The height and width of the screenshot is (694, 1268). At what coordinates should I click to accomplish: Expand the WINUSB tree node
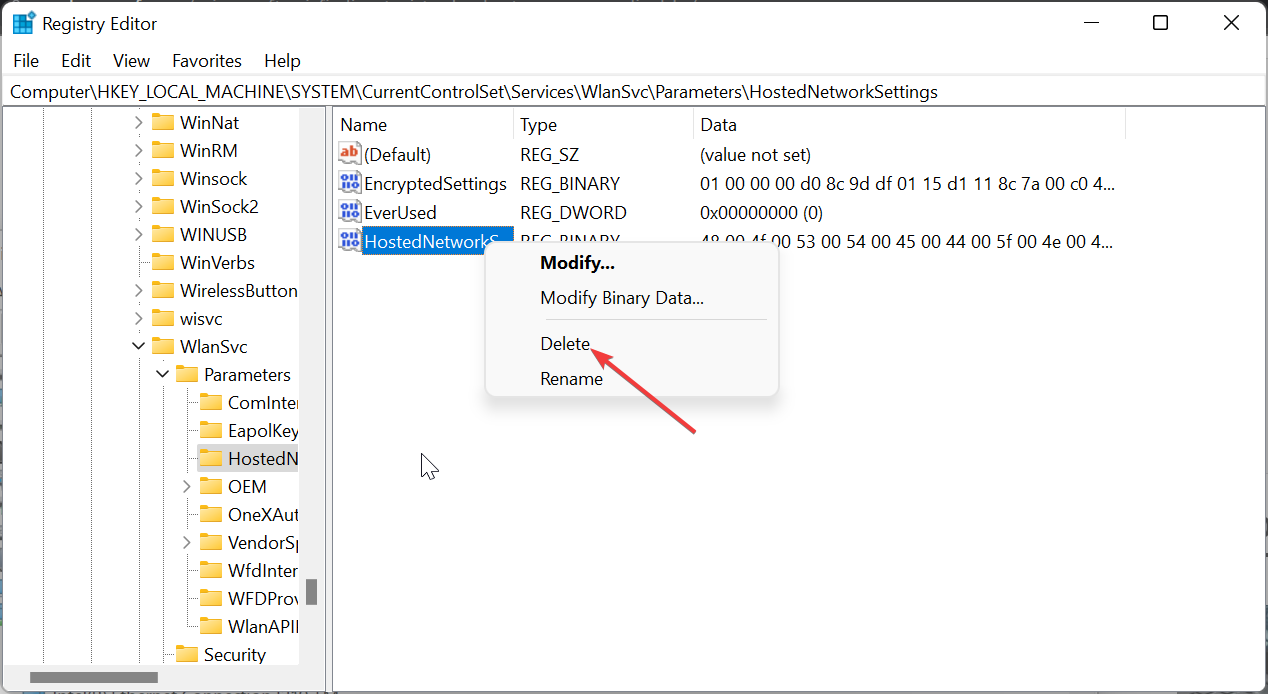coord(139,234)
